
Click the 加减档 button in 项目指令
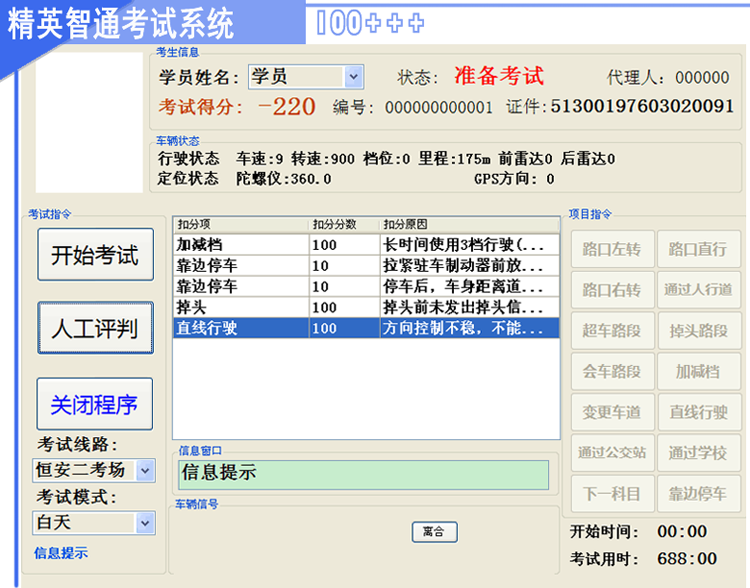coord(699,371)
